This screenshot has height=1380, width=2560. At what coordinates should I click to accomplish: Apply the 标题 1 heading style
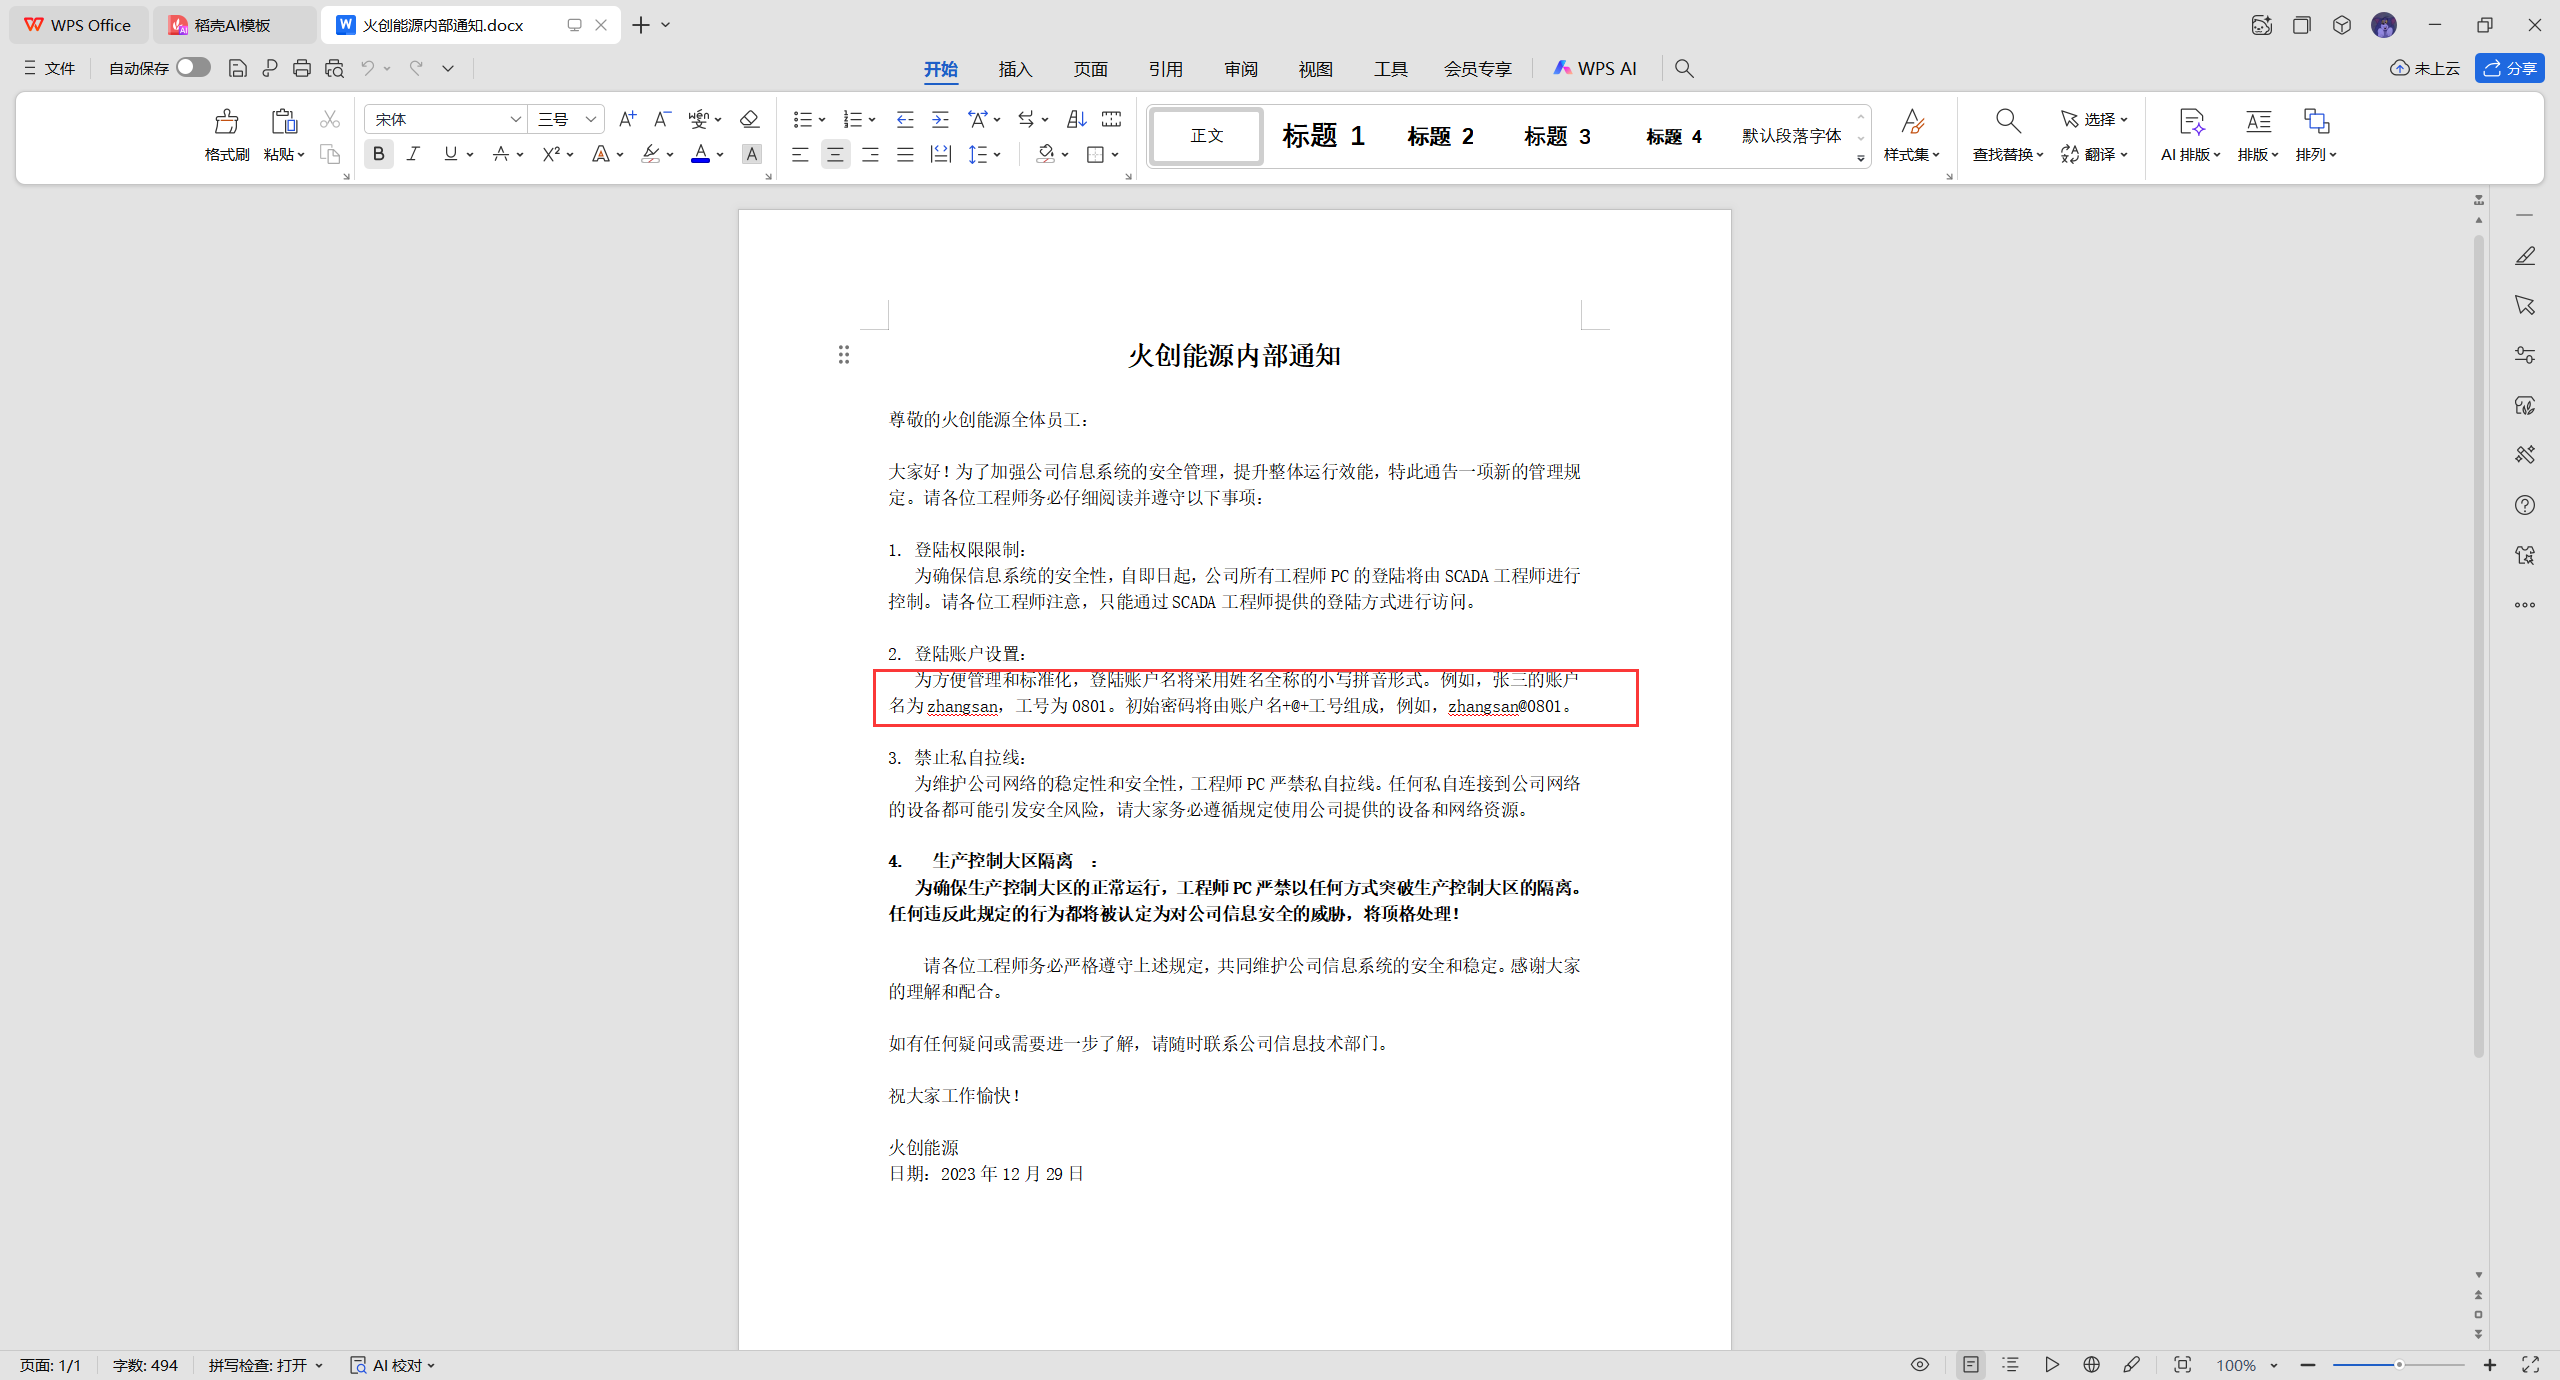click(1322, 136)
